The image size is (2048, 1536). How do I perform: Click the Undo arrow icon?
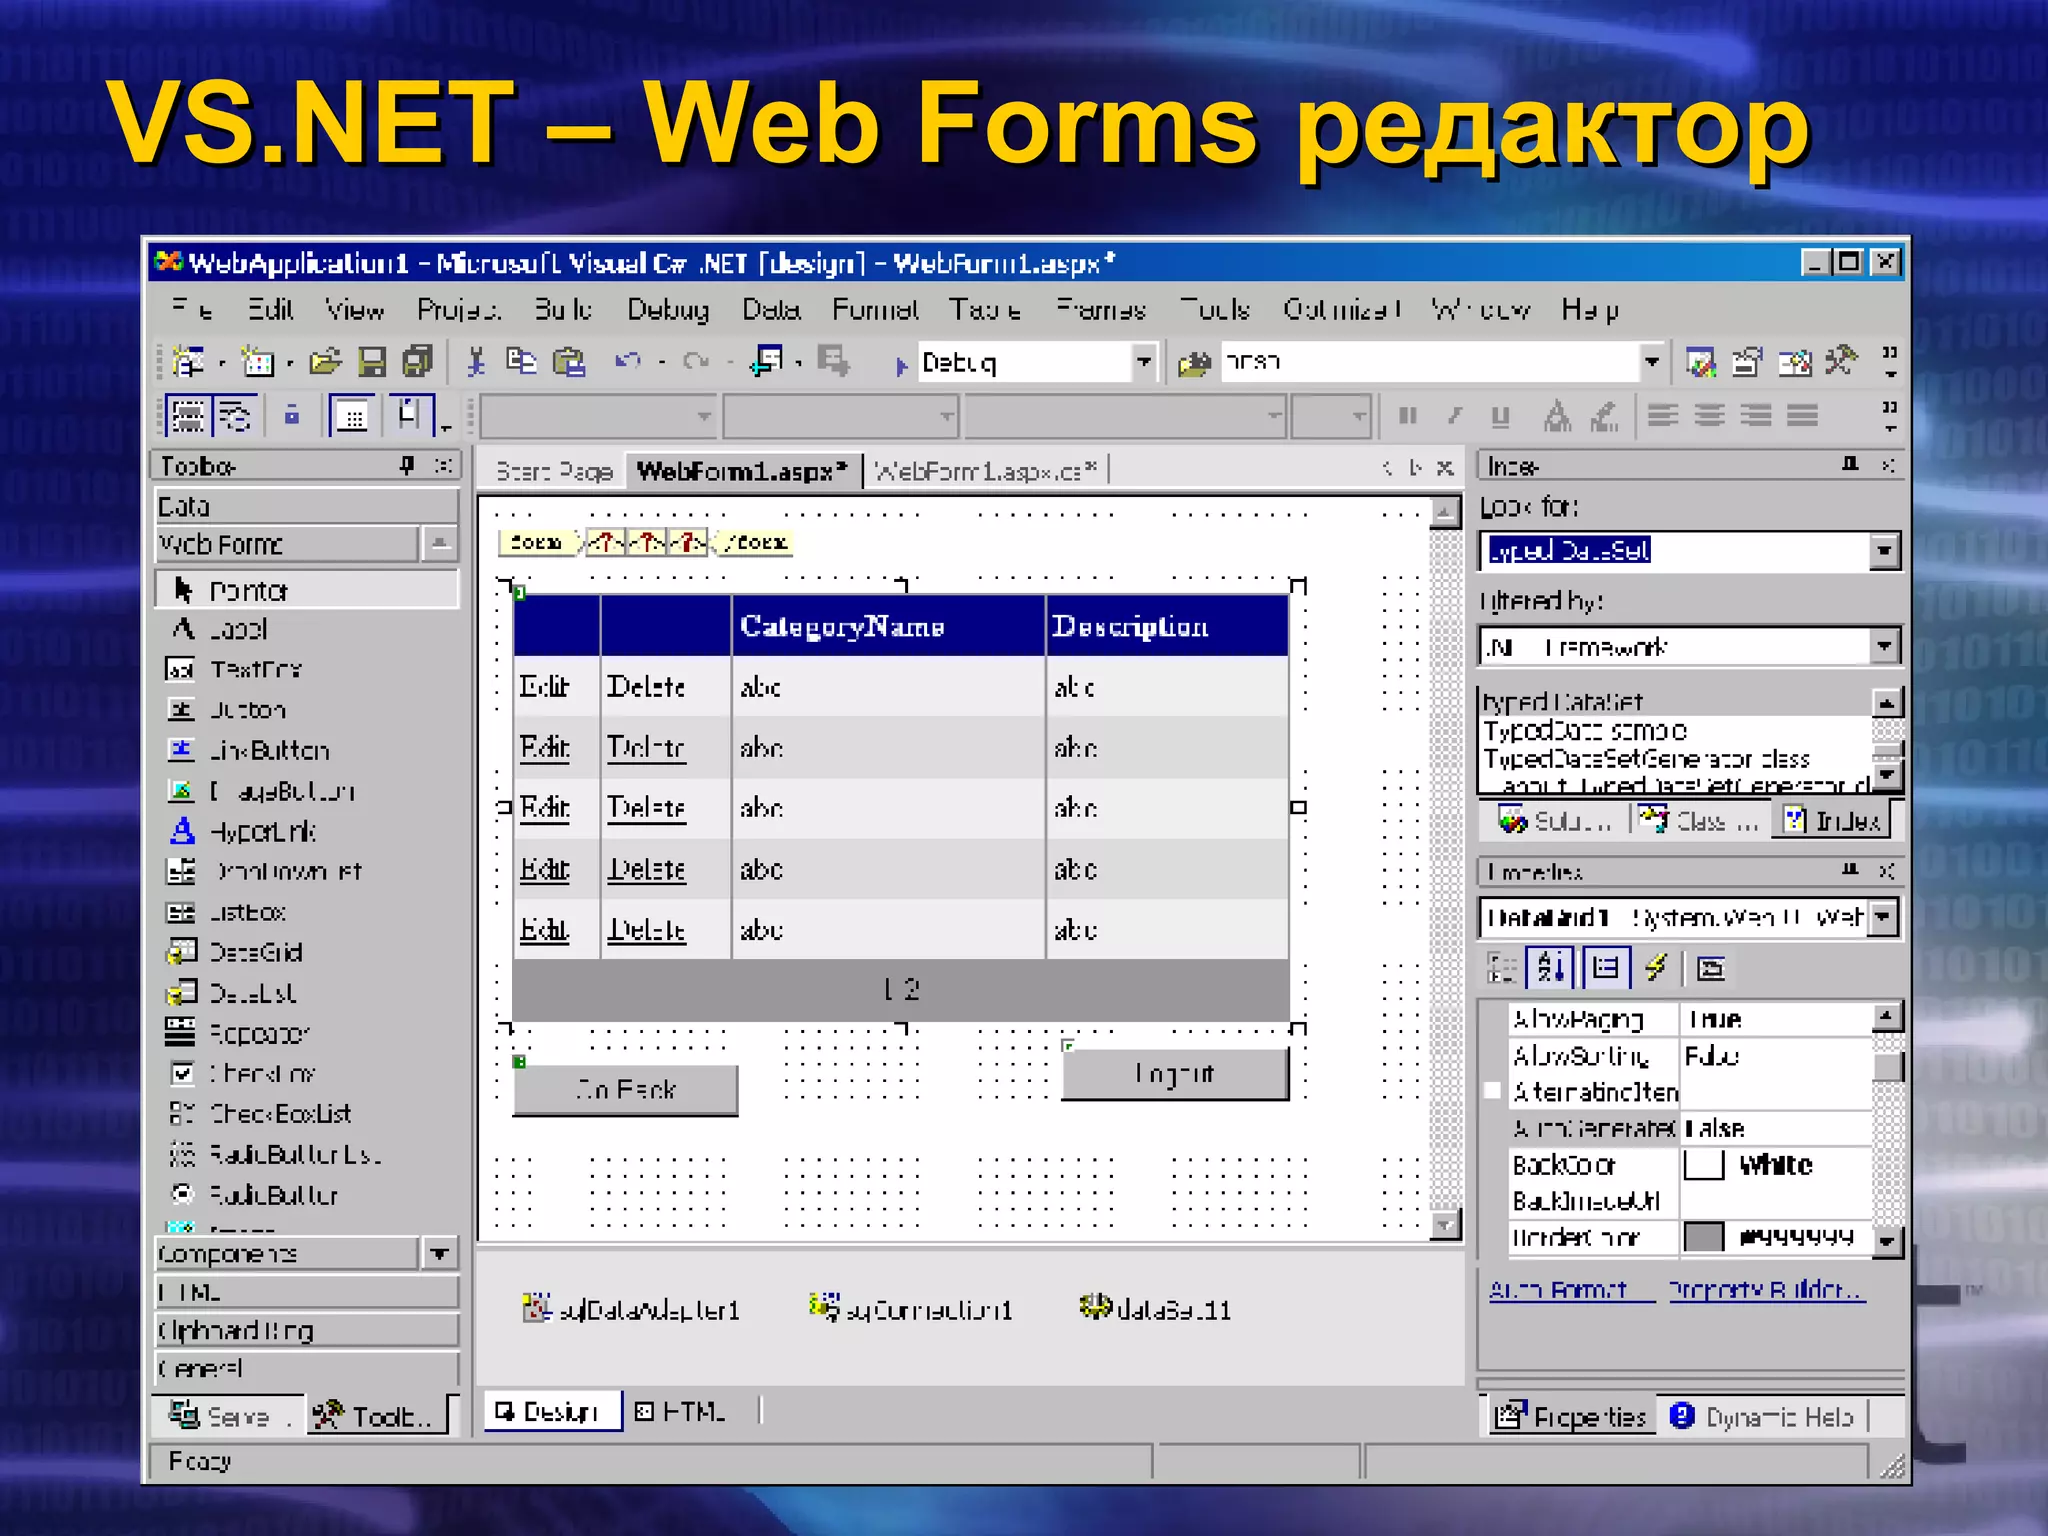click(628, 362)
